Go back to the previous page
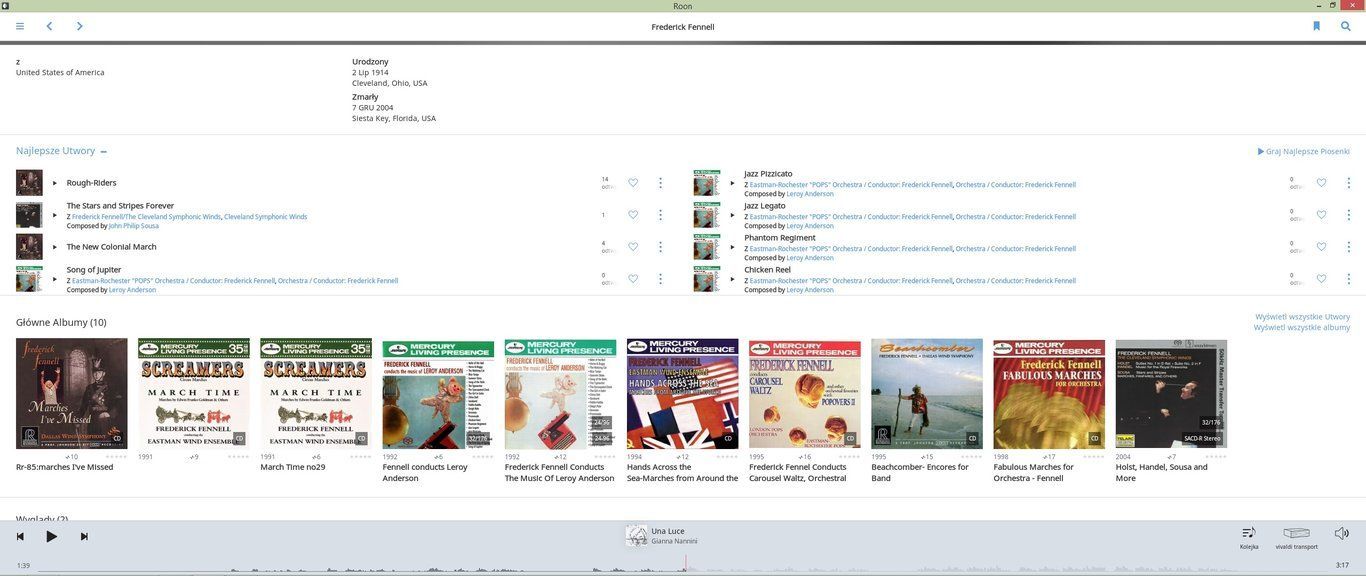 49,26
